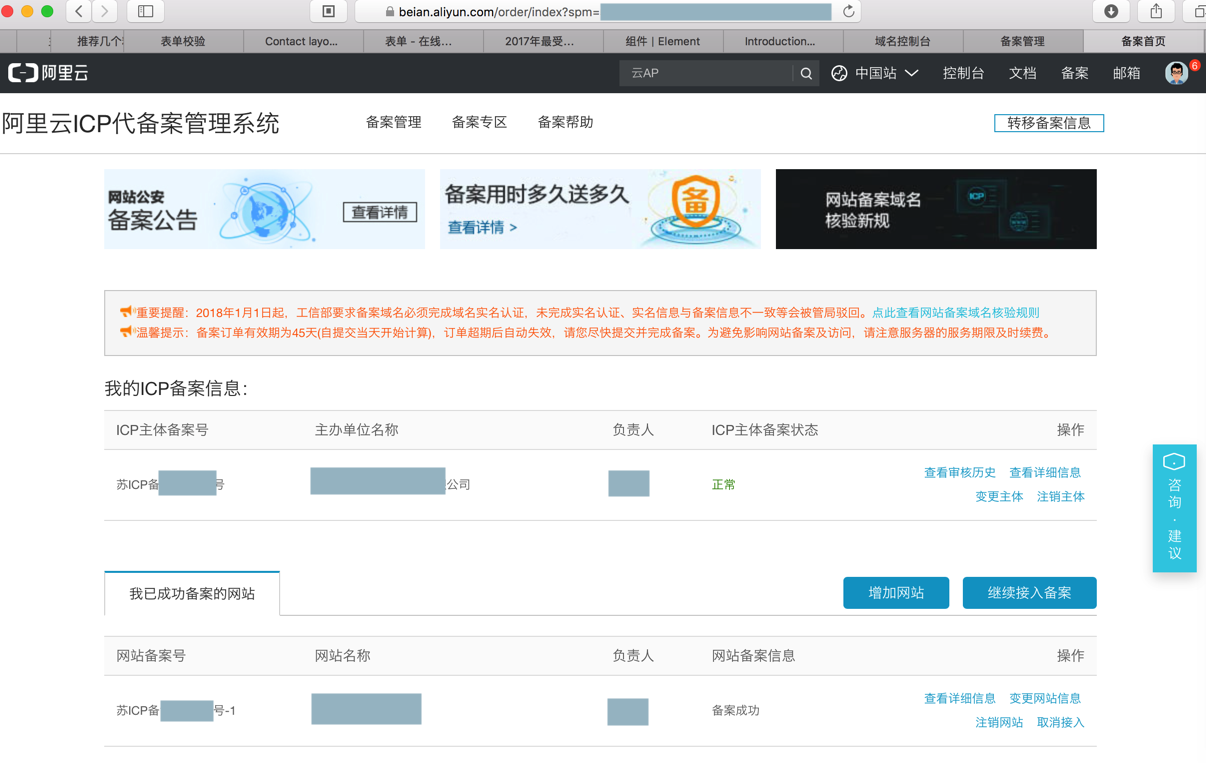1206x763 pixels.
Task: Click the 我的ICP备案信息 heading
Action: coord(176,389)
